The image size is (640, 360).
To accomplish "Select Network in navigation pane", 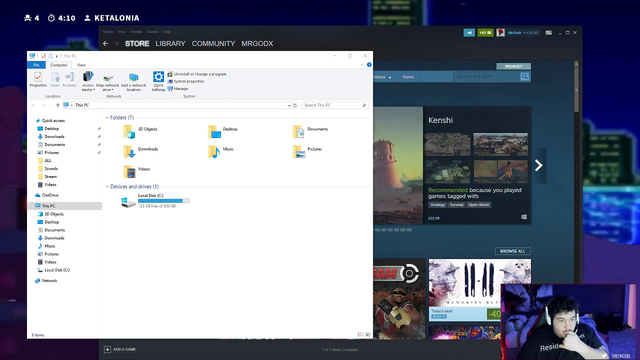I will pyautogui.click(x=49, y=281).
